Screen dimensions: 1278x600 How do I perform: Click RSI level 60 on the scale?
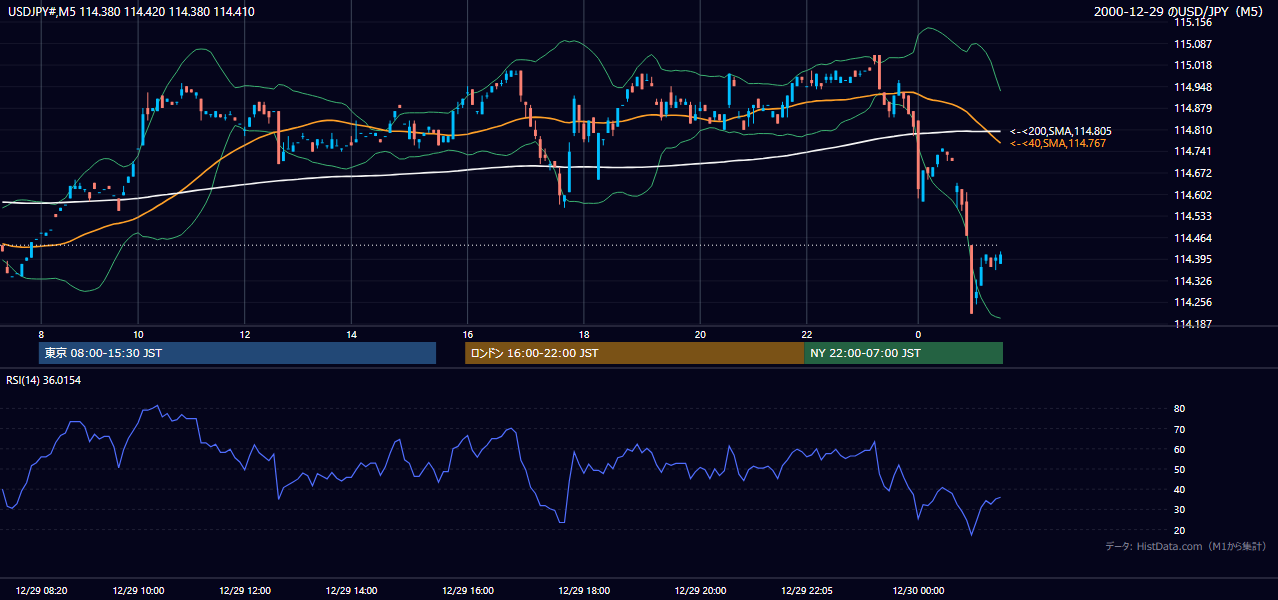click(x=1179, y=449)
